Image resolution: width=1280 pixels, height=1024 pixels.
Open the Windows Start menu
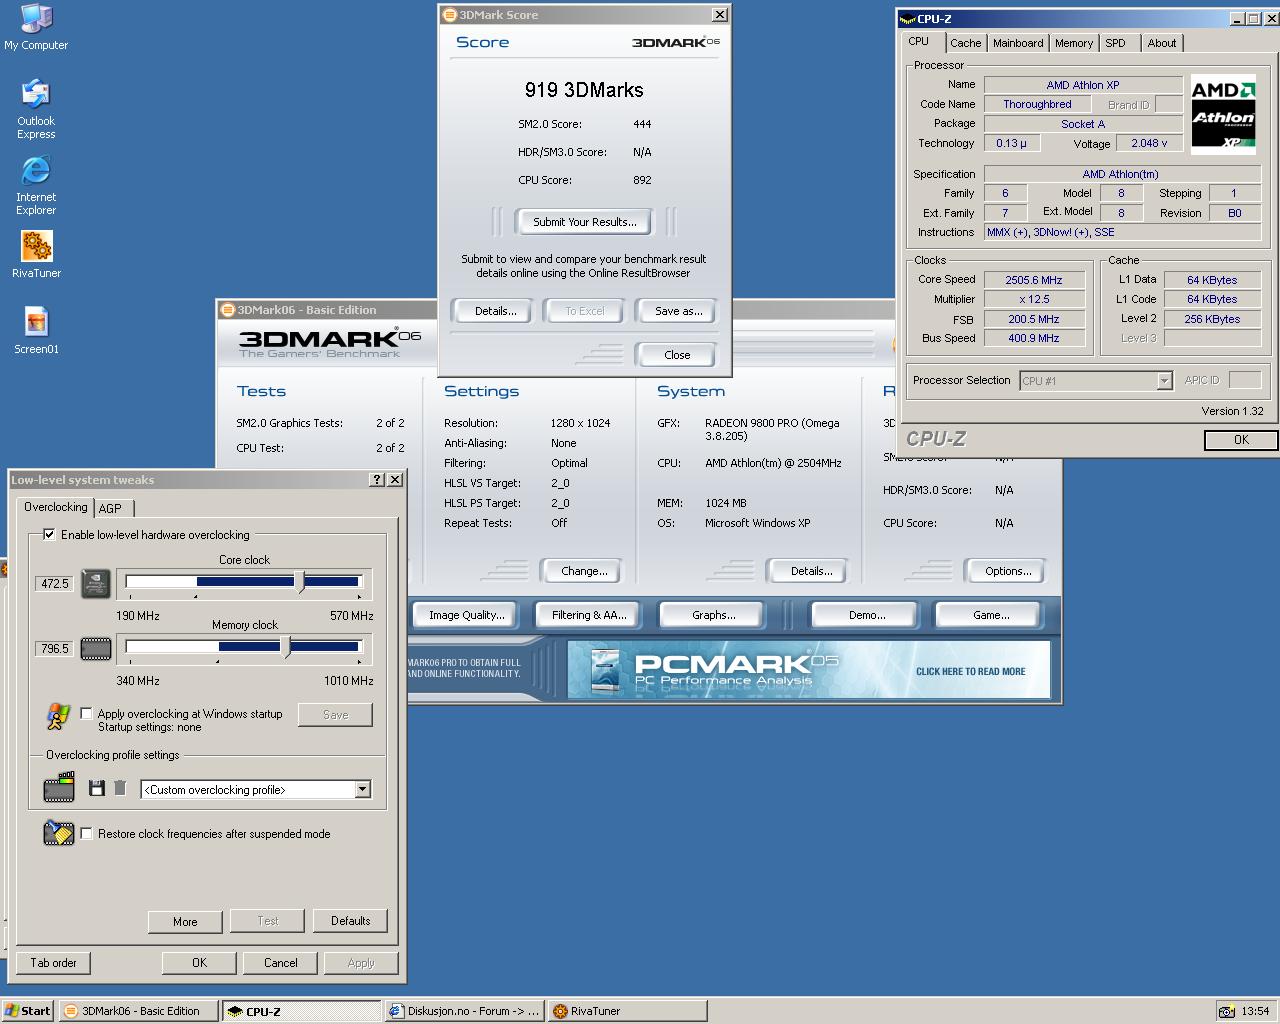[x=28, y=1011]
